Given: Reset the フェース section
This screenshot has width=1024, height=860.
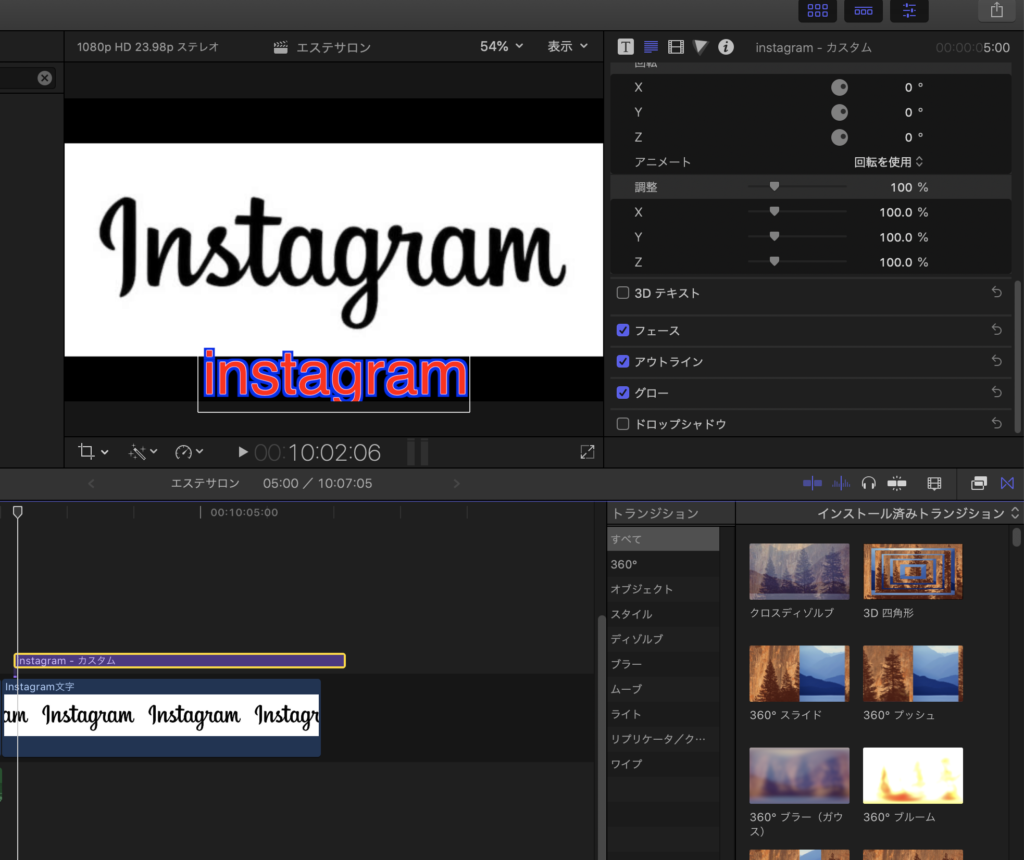Looking at the screenshot, I should [x=997, y=330].
